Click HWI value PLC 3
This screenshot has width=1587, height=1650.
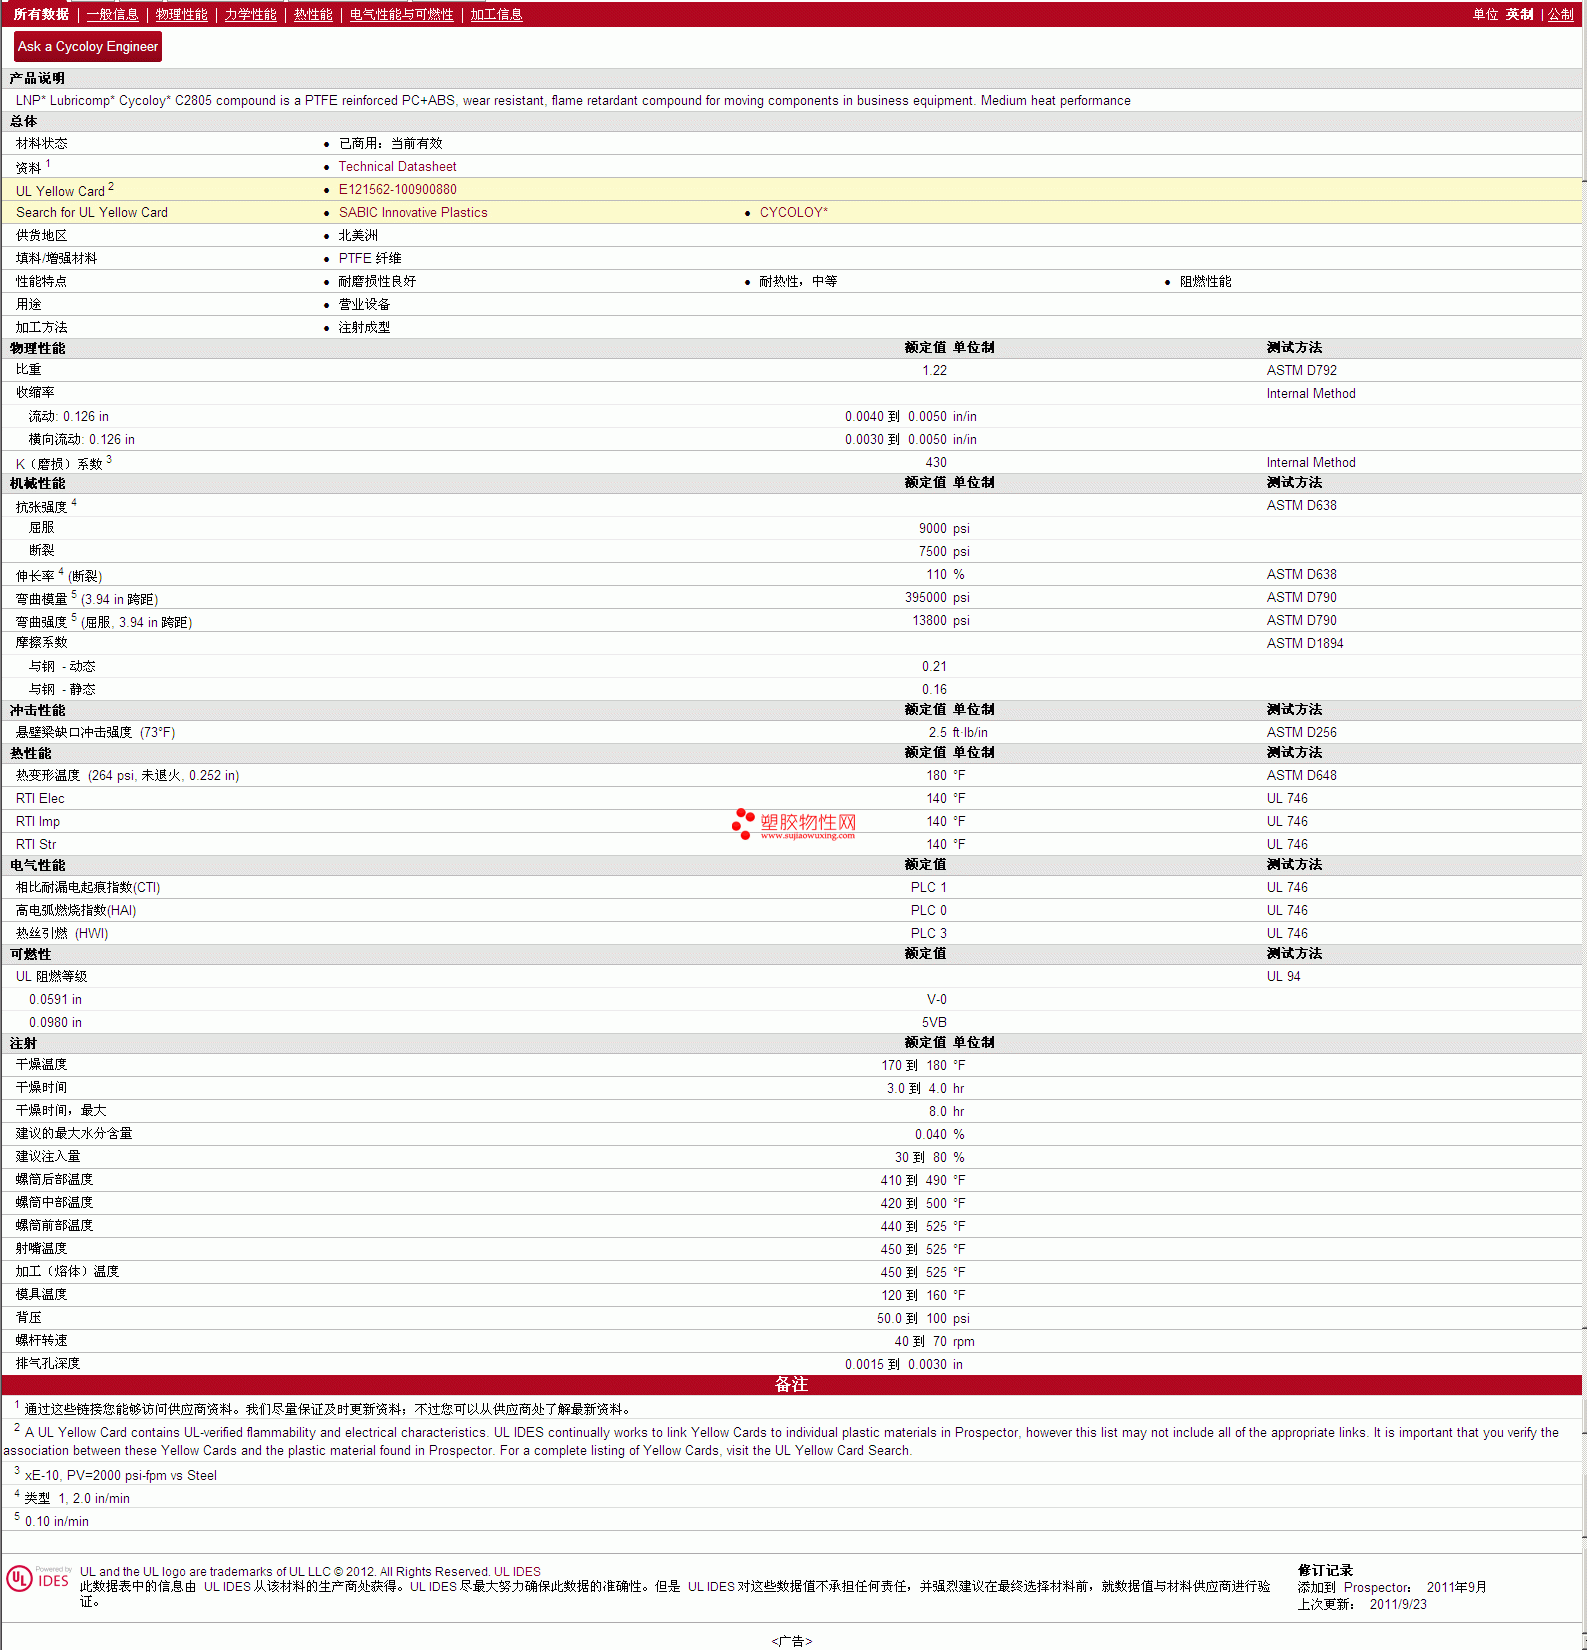(x=928, y=934)
